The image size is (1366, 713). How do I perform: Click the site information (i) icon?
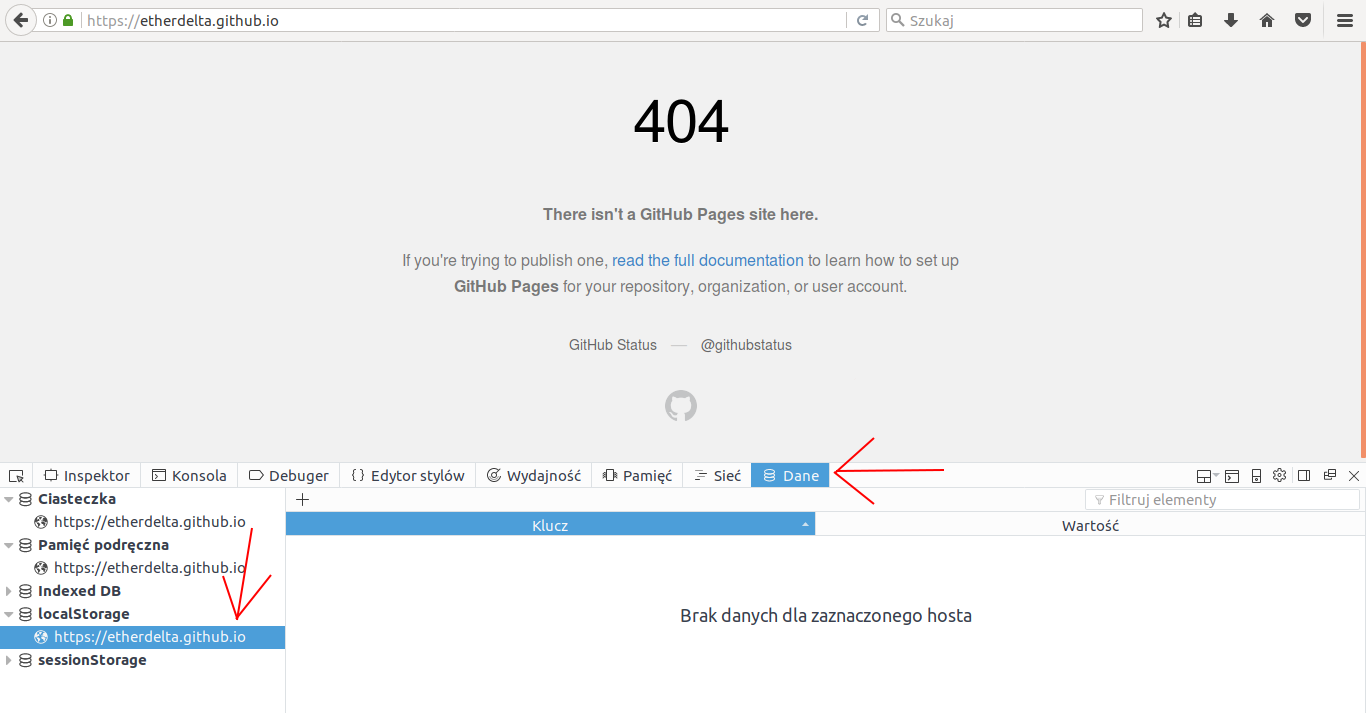(x=50, y=20)
